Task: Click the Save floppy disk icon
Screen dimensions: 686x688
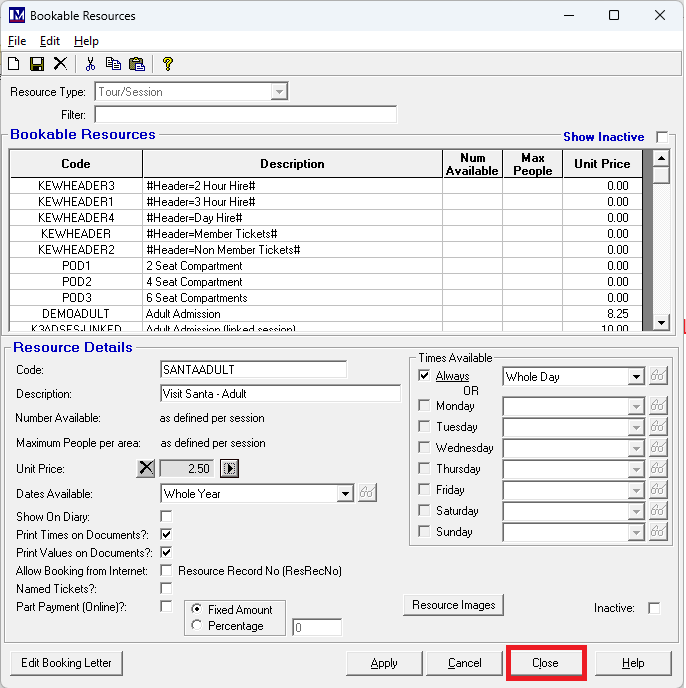Action: [37, 63]
